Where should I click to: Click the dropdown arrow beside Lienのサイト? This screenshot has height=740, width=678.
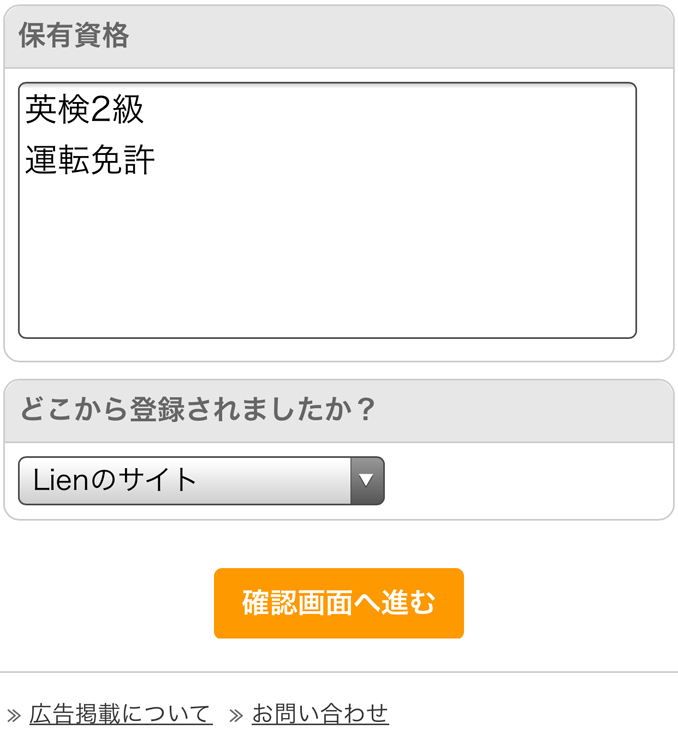pyautogui.click(x=367, y=480)
